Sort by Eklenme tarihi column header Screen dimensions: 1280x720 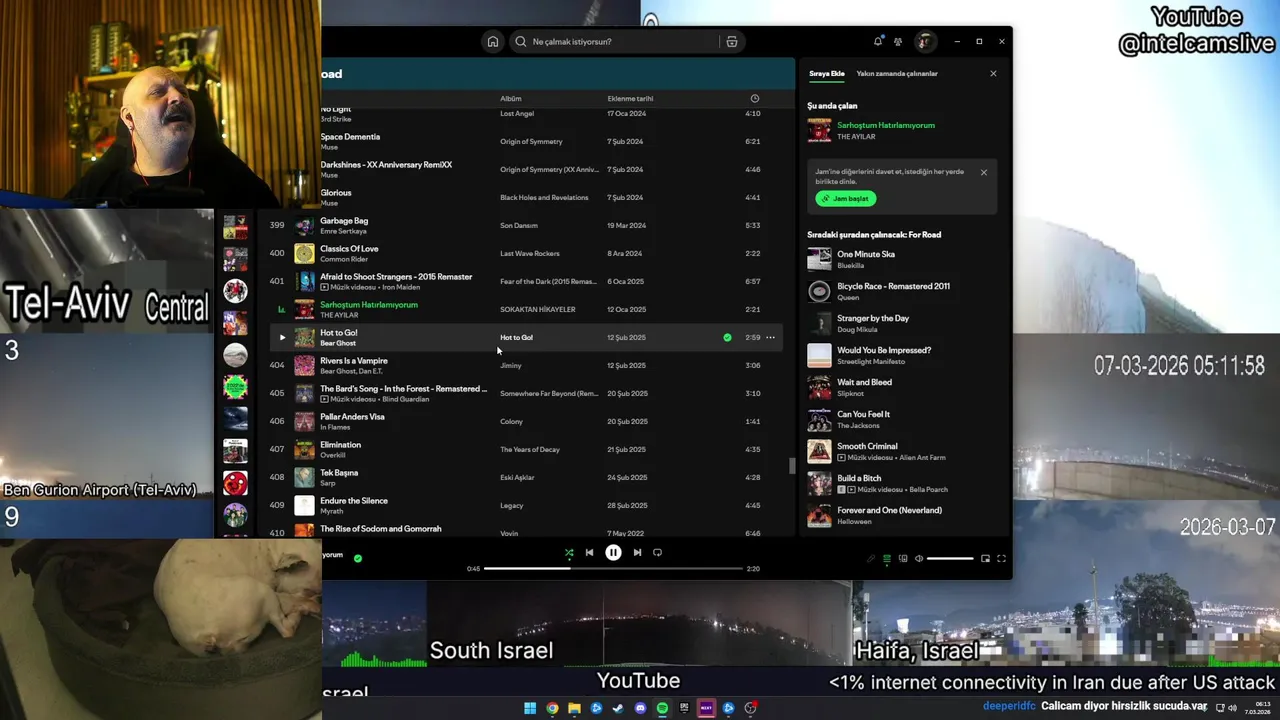pyautogui.click(x=630, y=98)
